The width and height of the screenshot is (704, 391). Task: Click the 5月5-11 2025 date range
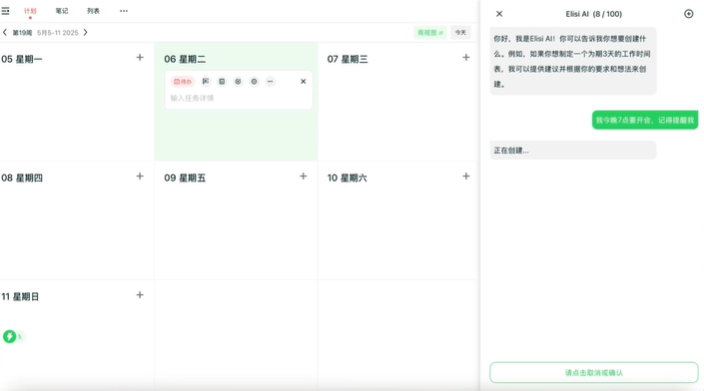pyautogui.click(x=57, y=33)
